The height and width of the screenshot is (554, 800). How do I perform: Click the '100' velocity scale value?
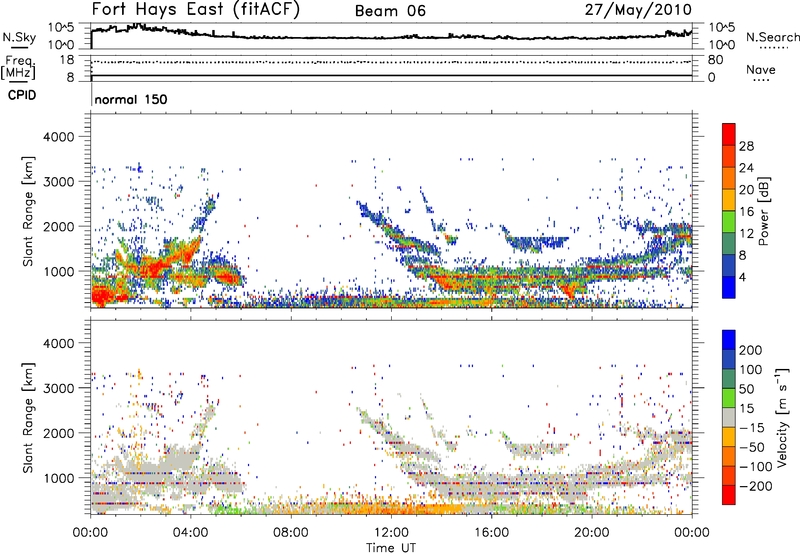751,369
